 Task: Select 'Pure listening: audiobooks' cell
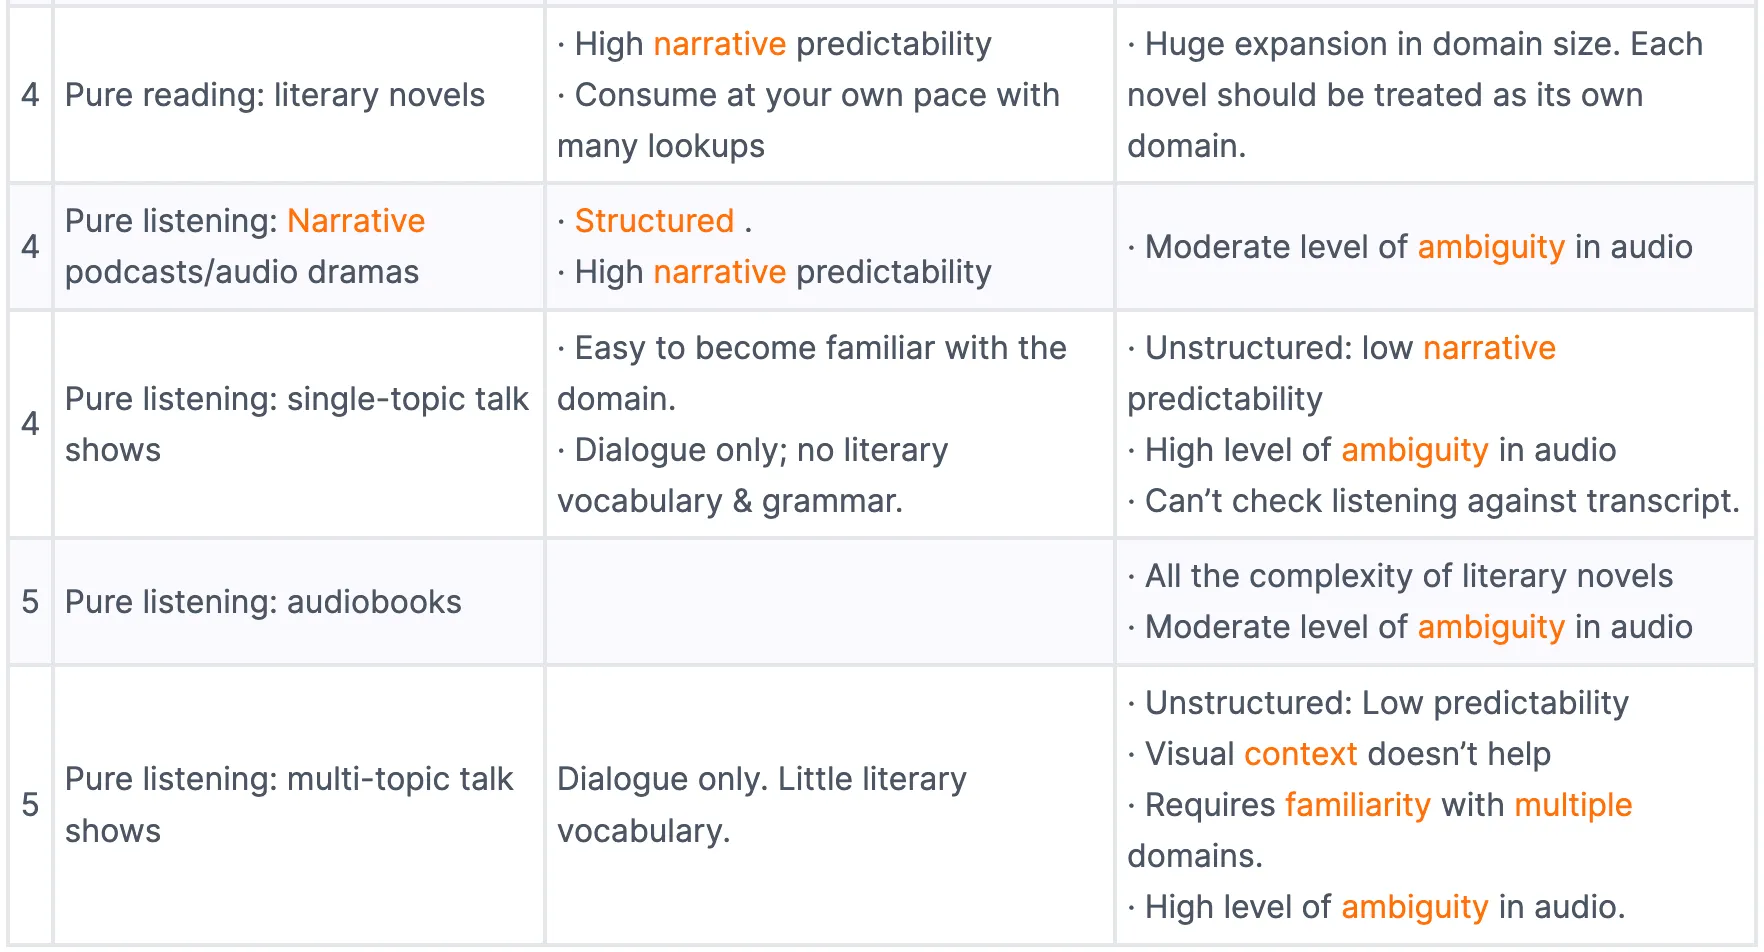tap(299, 602)
